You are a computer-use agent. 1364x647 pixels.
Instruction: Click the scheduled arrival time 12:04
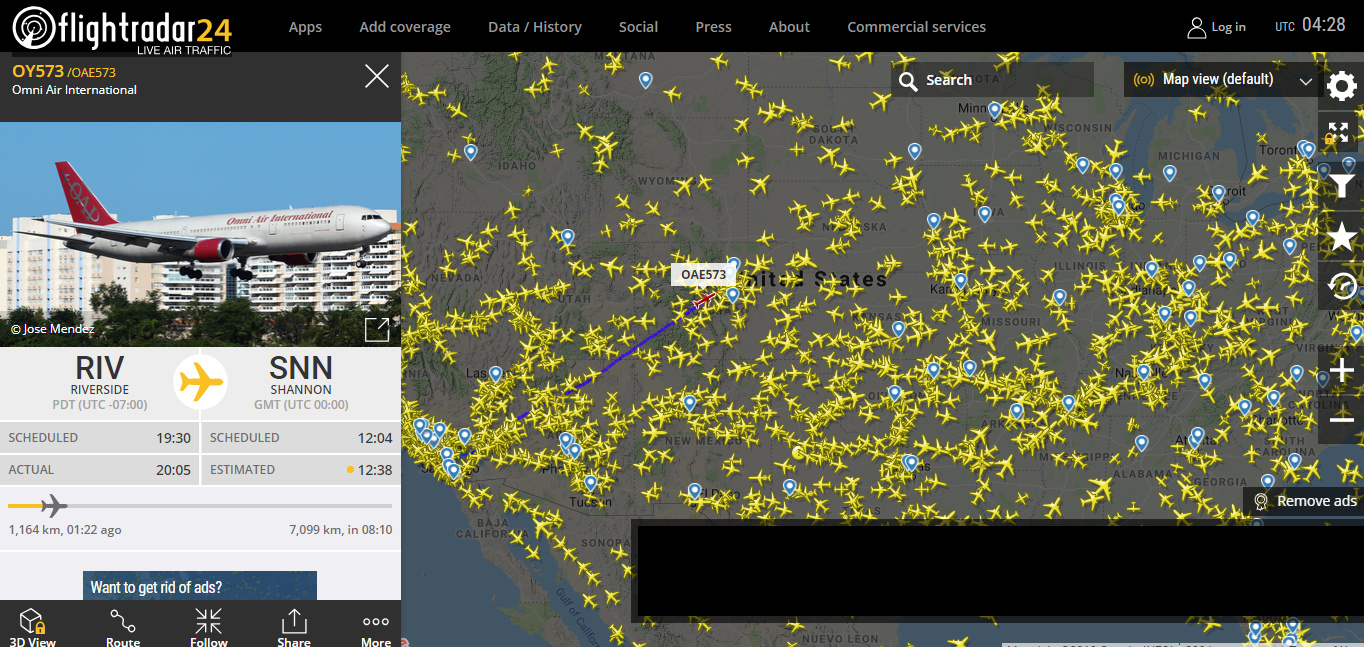[375, 438]
